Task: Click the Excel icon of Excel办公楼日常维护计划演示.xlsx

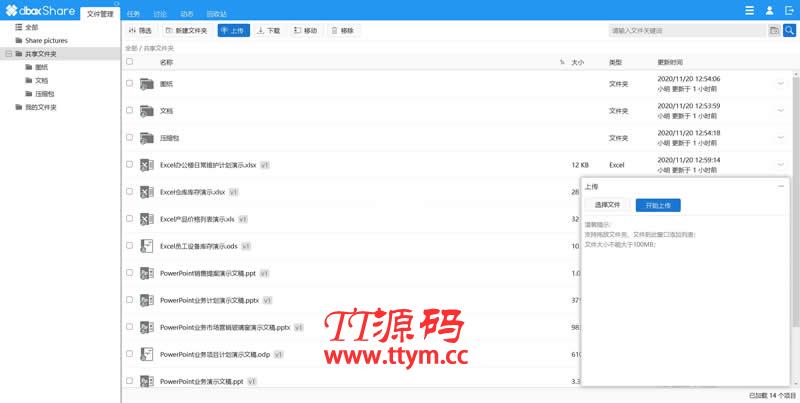Action: (x=147, y=165)
